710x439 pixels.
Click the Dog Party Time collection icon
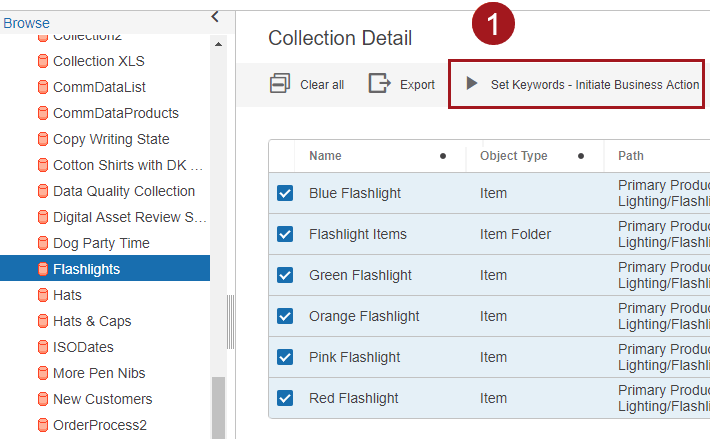point(43,243)
